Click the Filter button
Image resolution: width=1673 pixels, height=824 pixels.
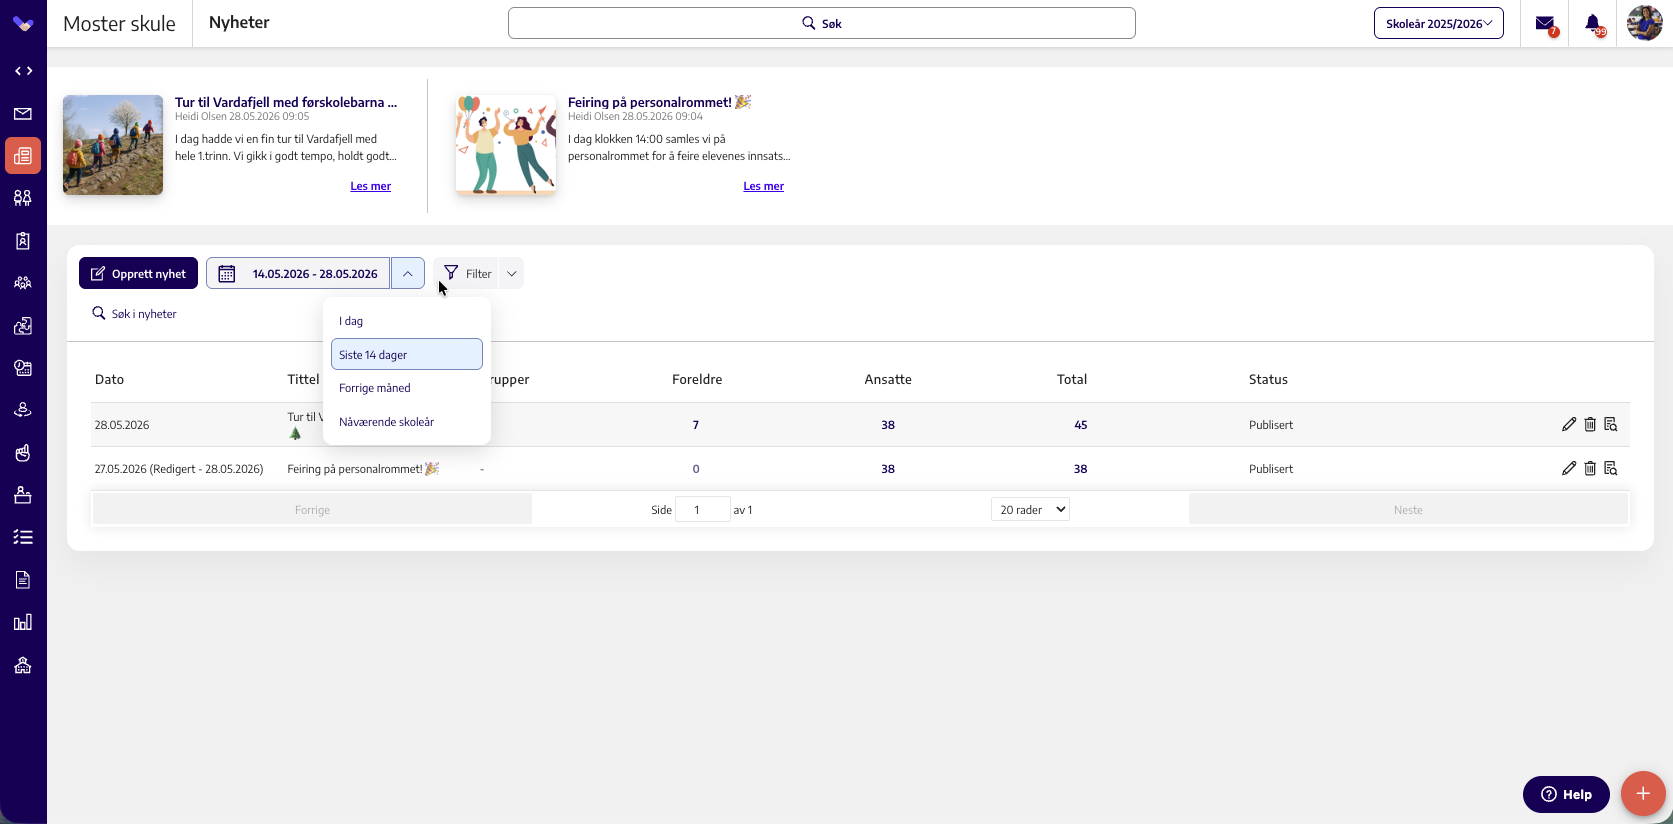467,273
